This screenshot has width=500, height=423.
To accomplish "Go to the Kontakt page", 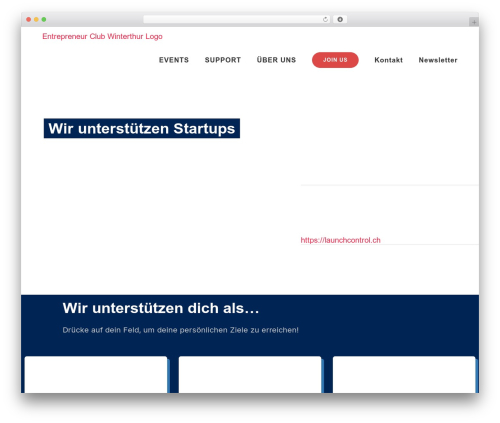I will [388, 60].
